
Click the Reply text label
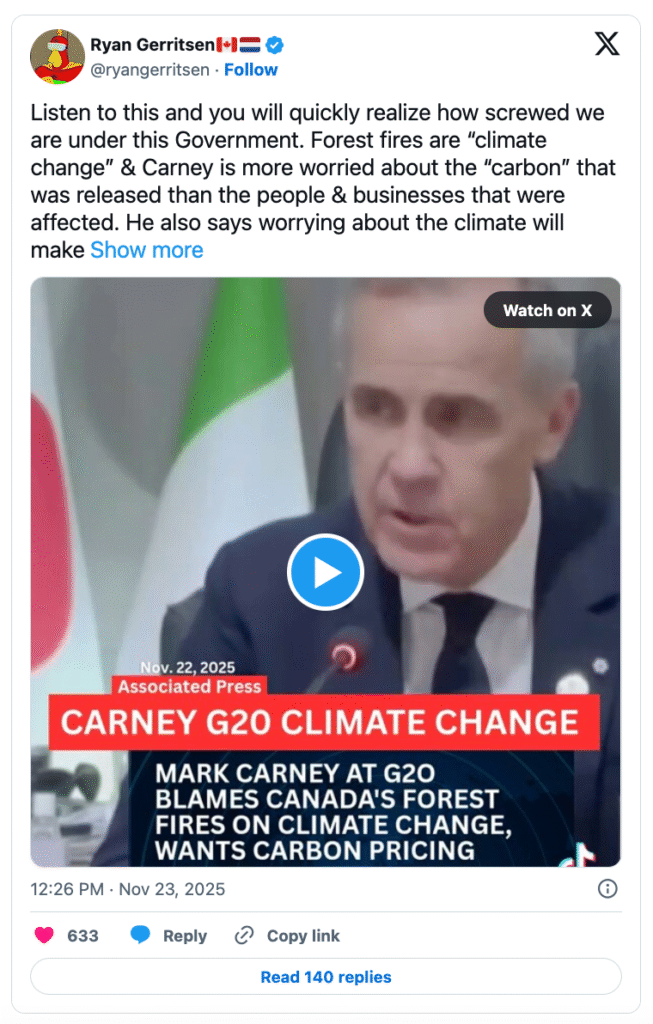[x=185, y=936]
